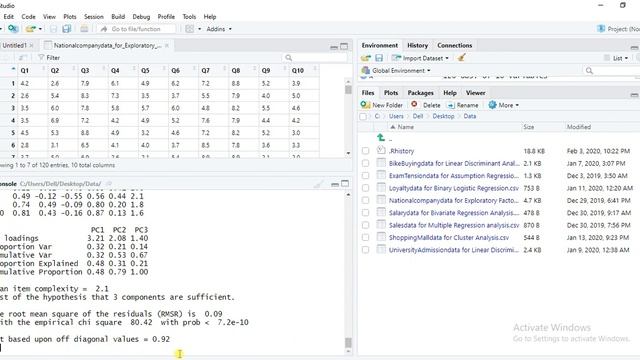This screenshot has height=360, width=640.
Task: Close the Nationalcompanydata_for_Exploratory tab
Action: coord(167,45)
